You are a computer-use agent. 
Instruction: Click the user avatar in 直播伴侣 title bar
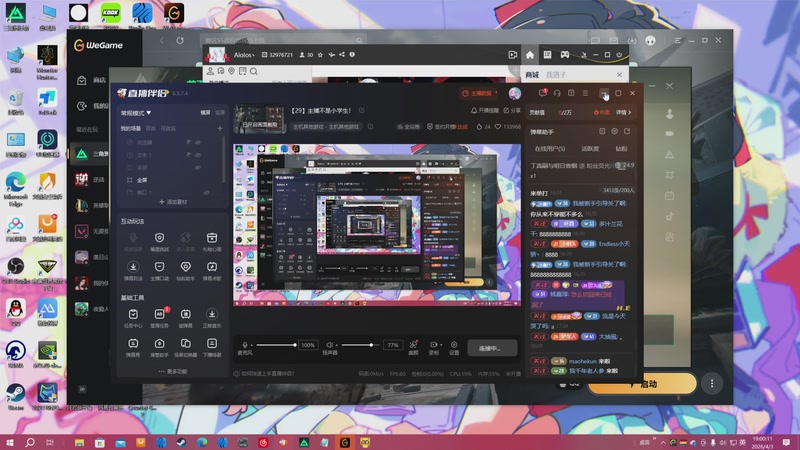515,93
